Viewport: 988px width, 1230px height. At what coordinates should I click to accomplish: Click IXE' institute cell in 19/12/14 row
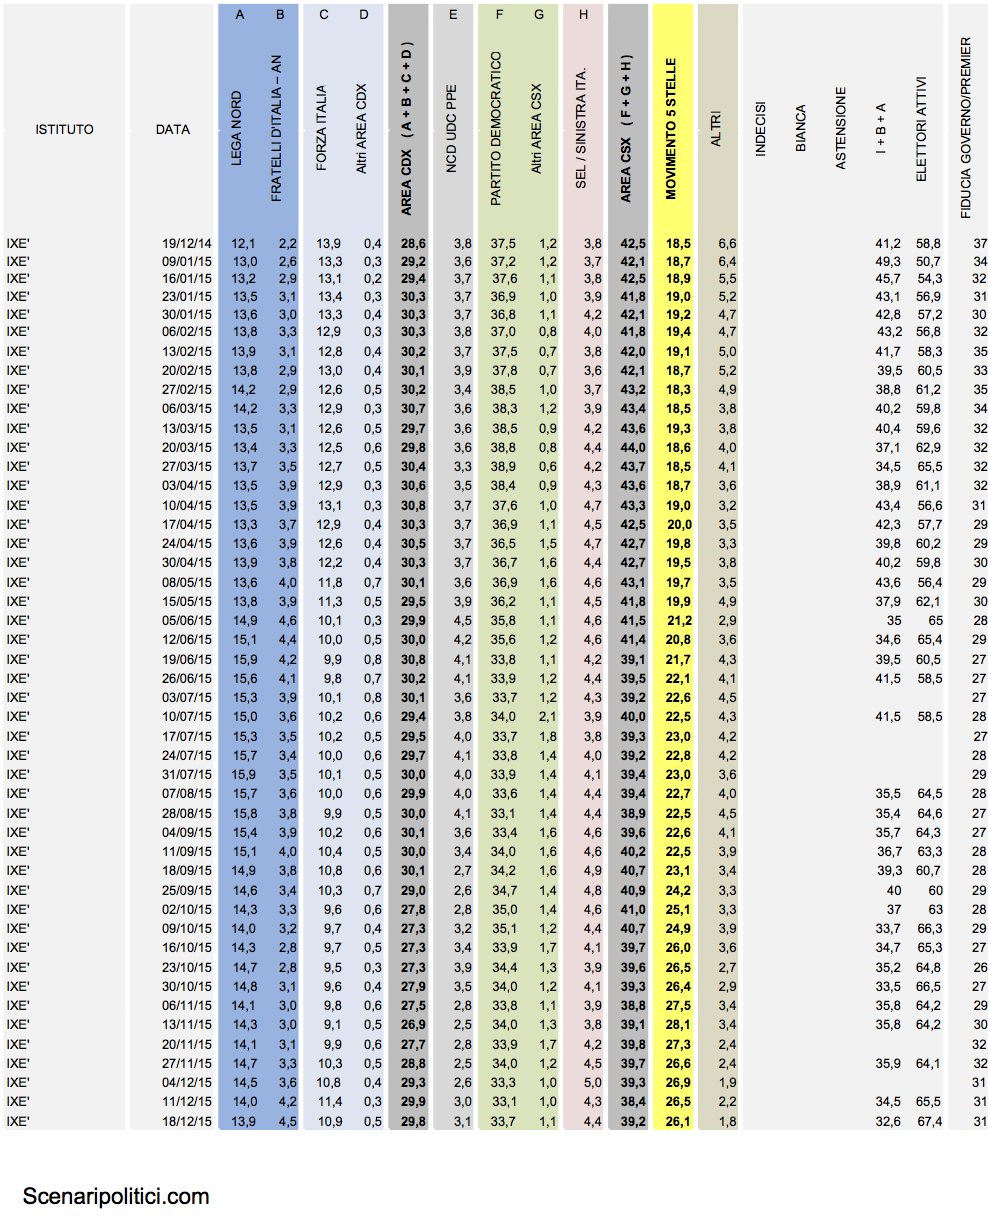(18, 243)
